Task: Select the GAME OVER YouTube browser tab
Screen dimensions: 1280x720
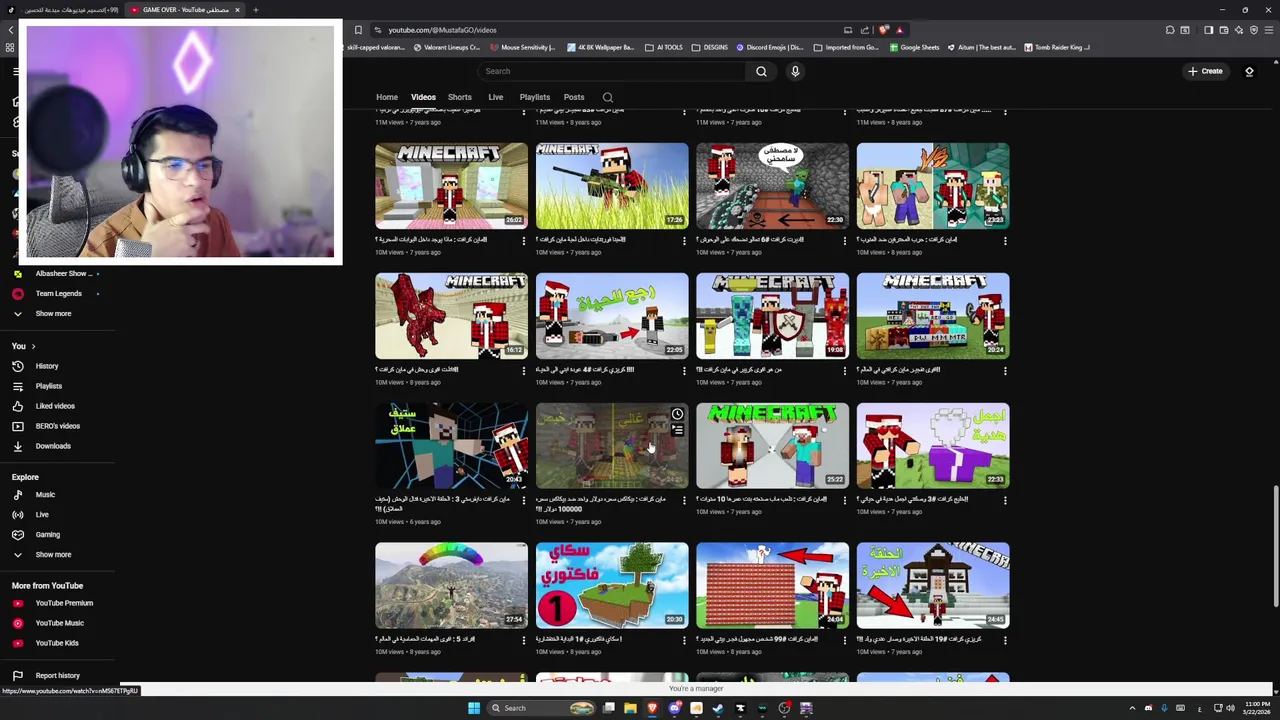Action: 185,10
